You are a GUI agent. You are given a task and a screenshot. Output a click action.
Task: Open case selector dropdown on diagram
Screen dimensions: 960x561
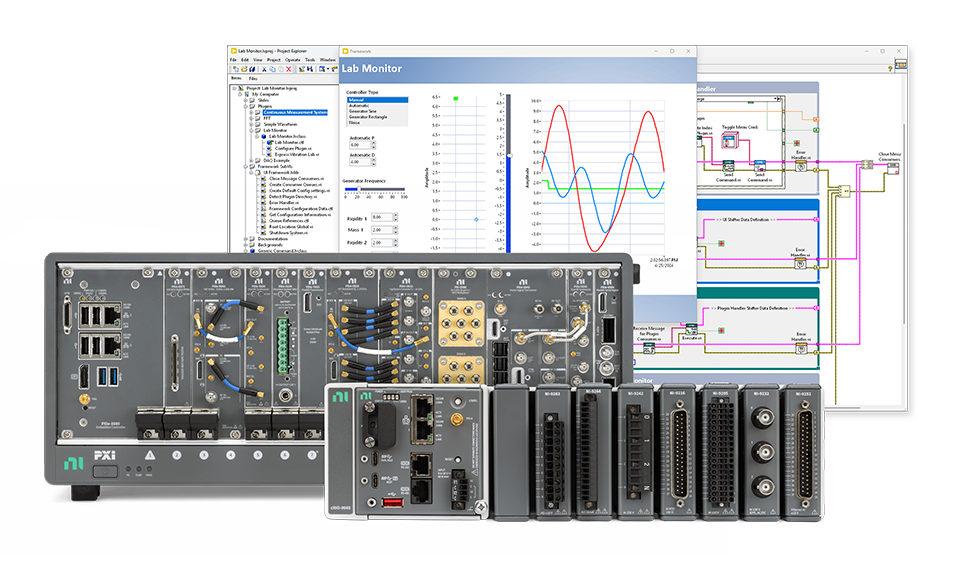tap(777, 99)
